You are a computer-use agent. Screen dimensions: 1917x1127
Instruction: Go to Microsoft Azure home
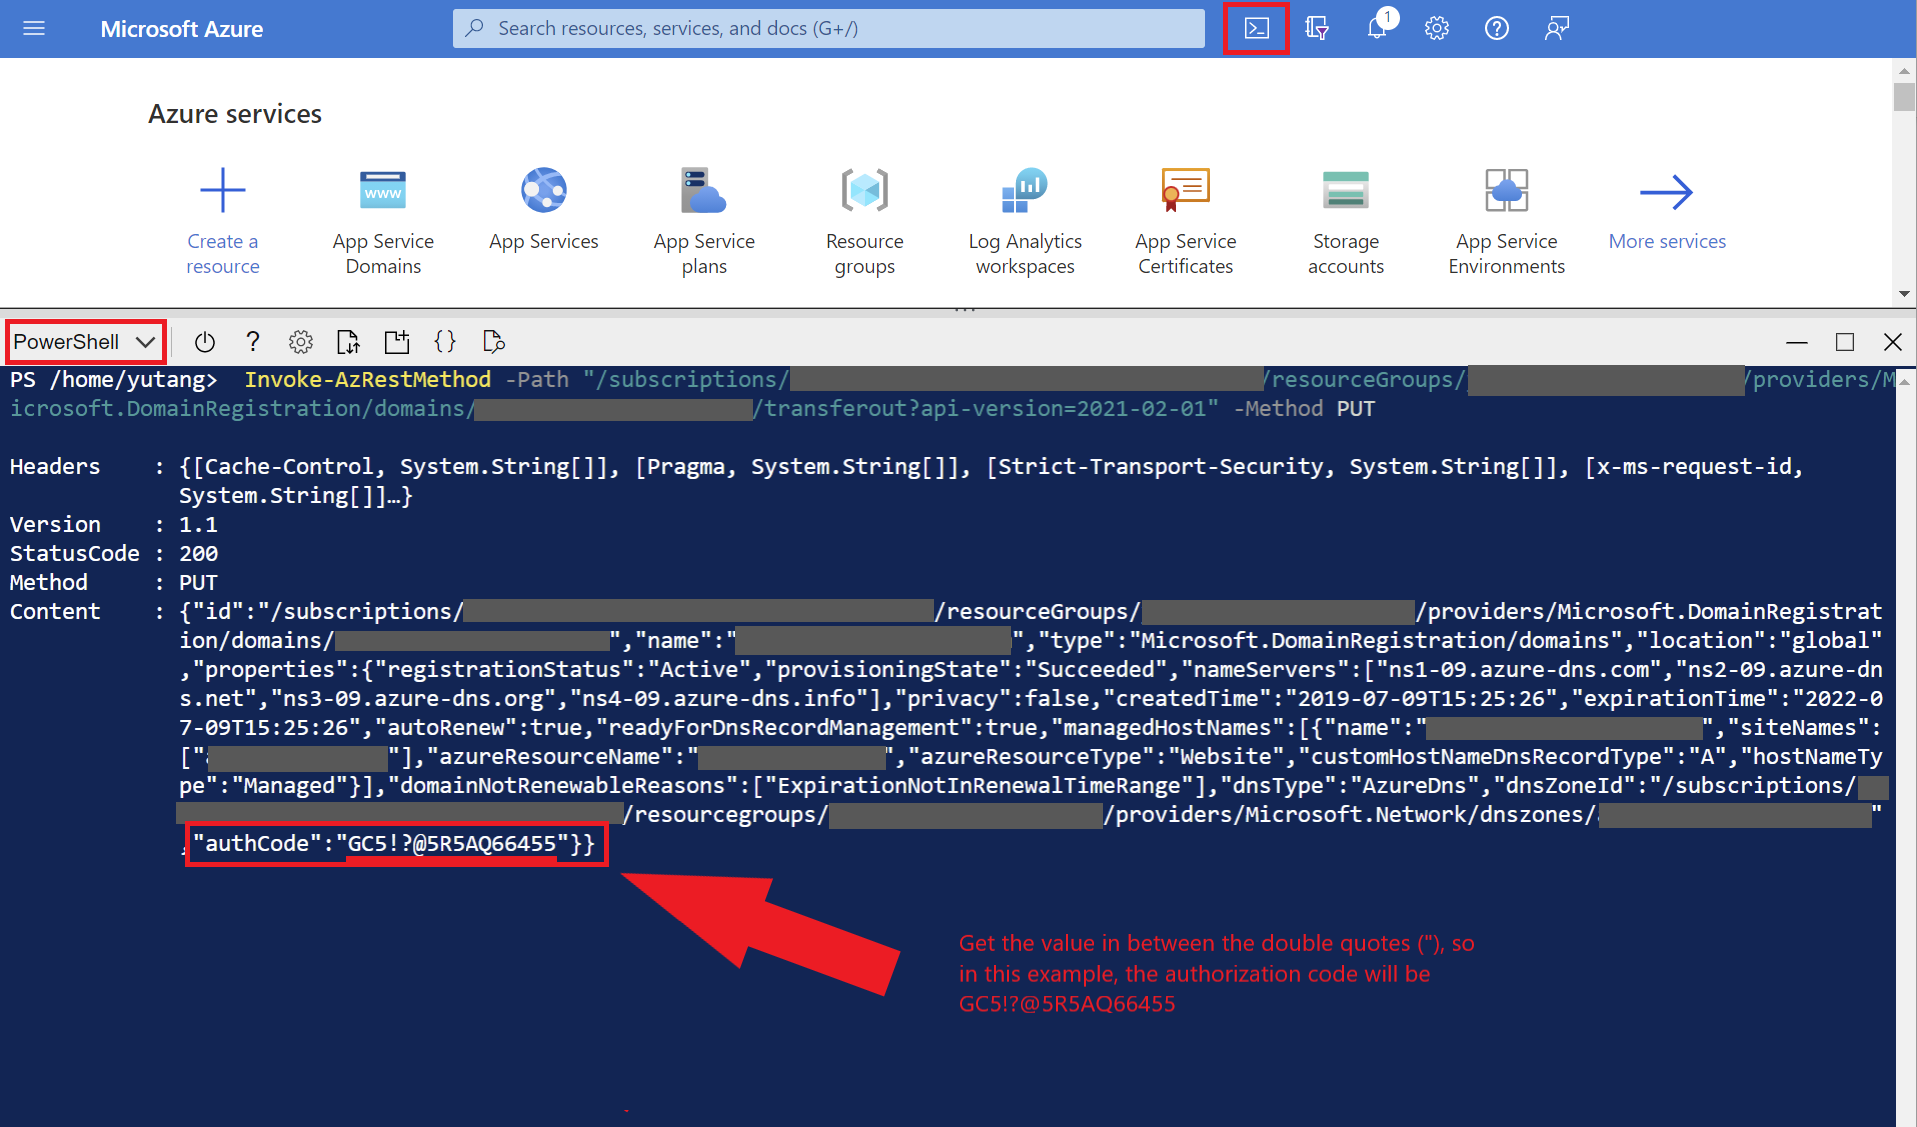[181, 28]
